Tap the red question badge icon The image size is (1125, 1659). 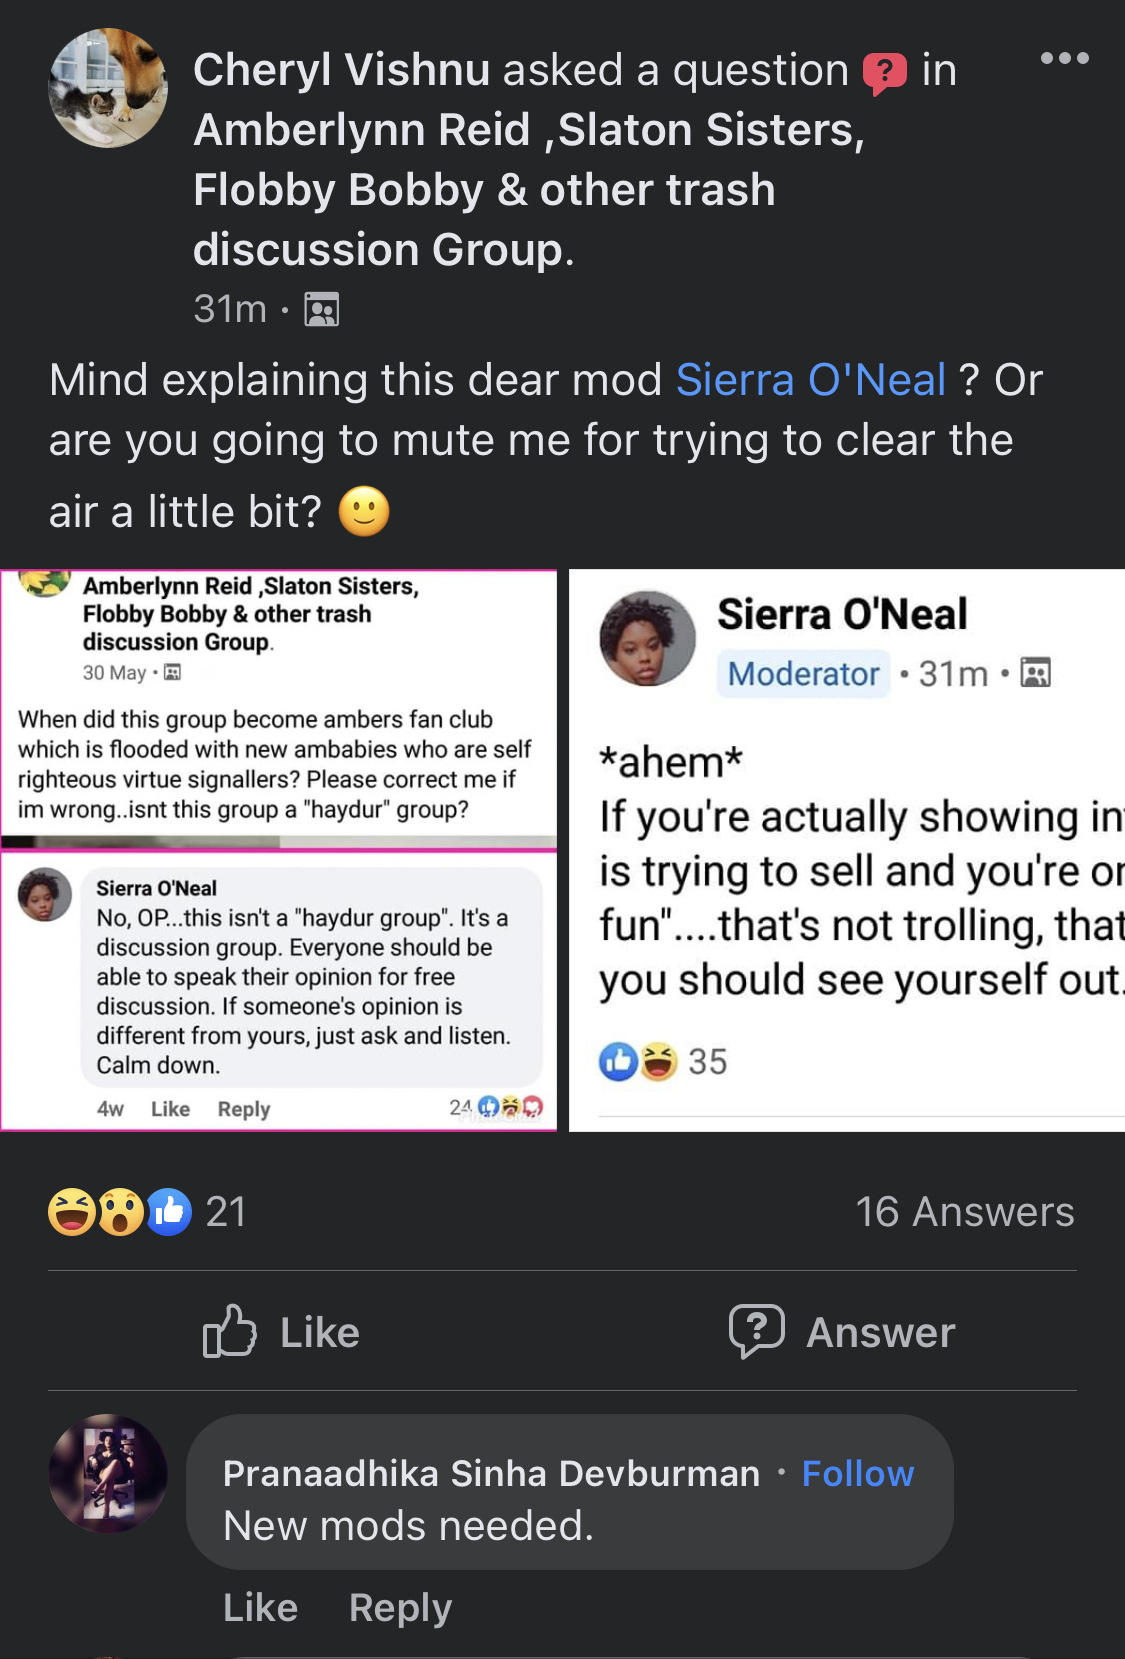[884, 73]
